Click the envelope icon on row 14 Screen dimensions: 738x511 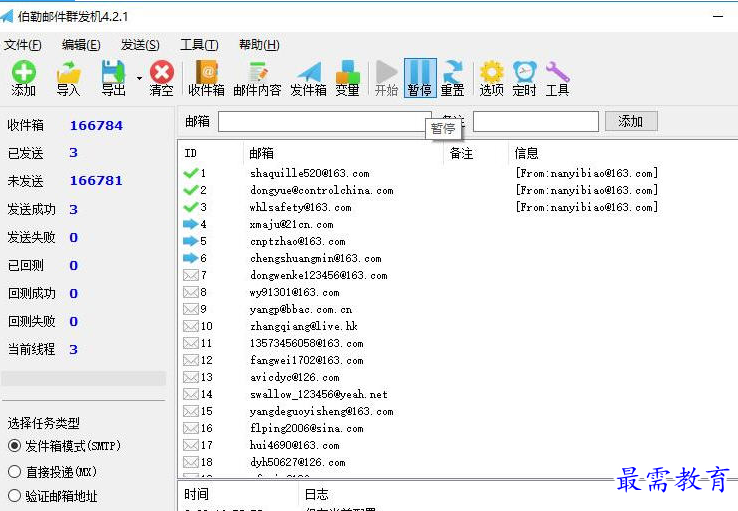(x=191, y=394)
